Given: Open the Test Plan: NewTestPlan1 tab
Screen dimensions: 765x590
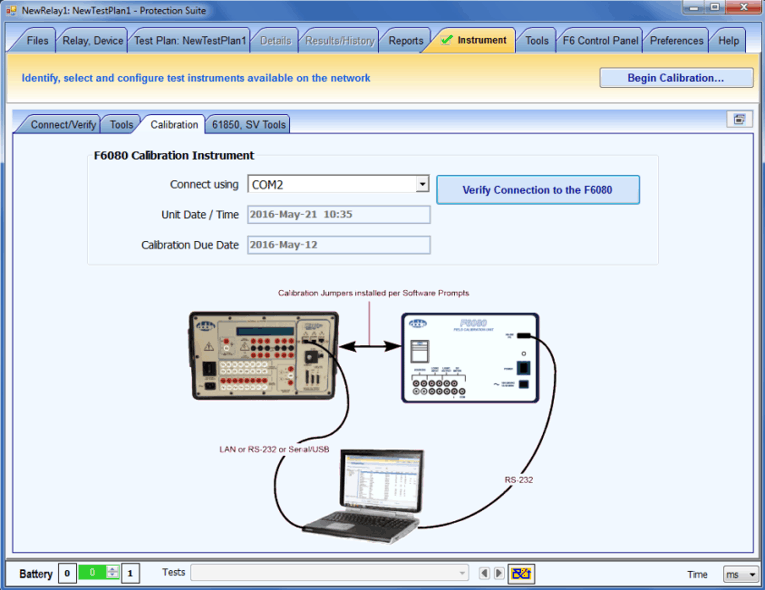Looking at the screenshot, I should 189,41.
